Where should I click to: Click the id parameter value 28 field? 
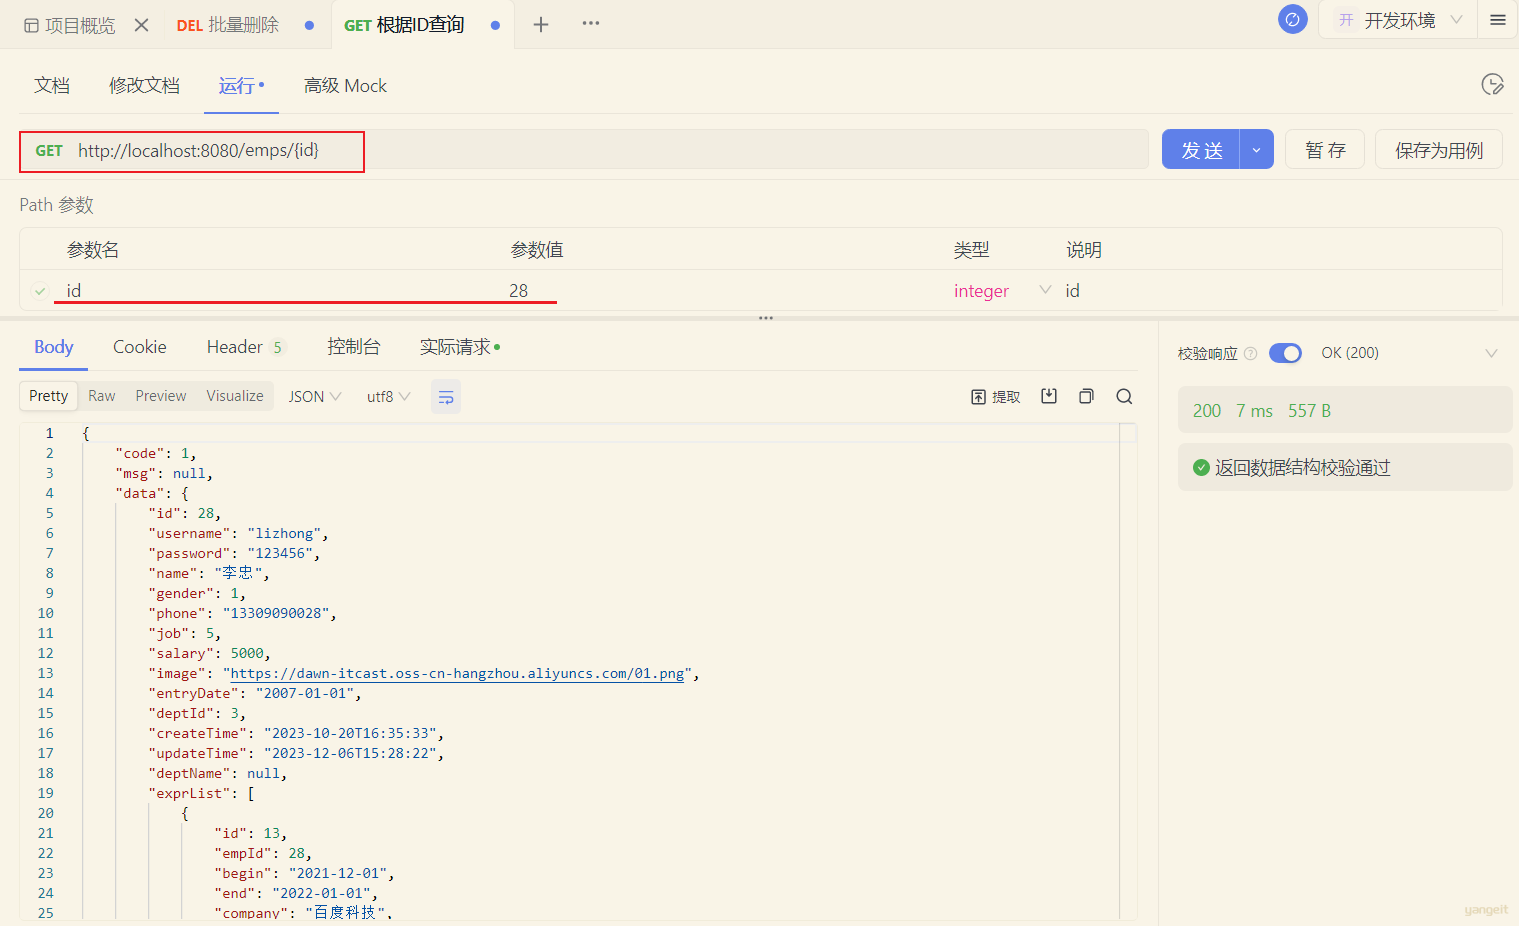(518, 291)
